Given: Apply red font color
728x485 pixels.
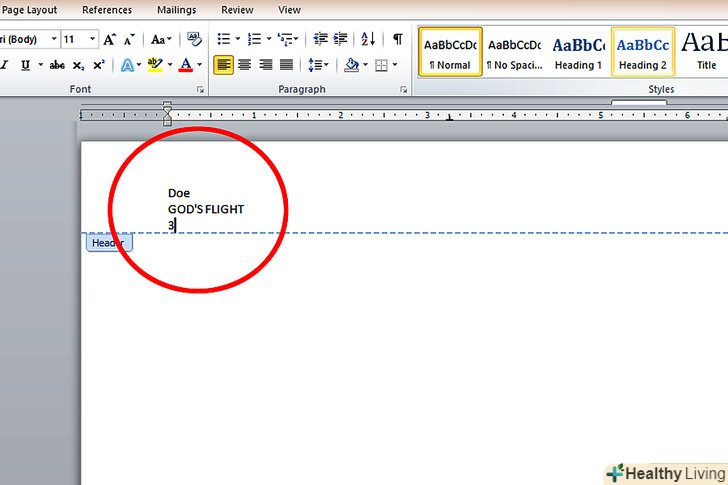Looking at the screenshot, I should (x=186, y=65).
